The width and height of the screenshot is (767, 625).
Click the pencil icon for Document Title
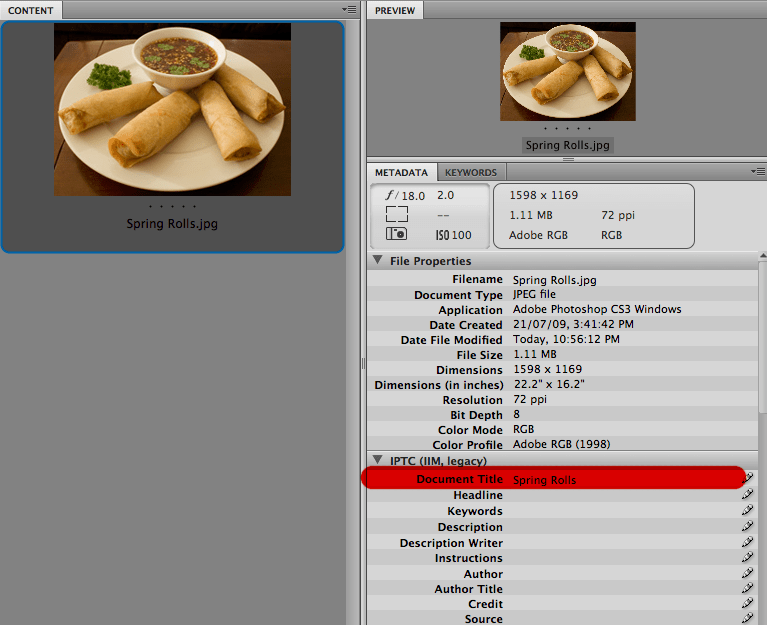747,478
